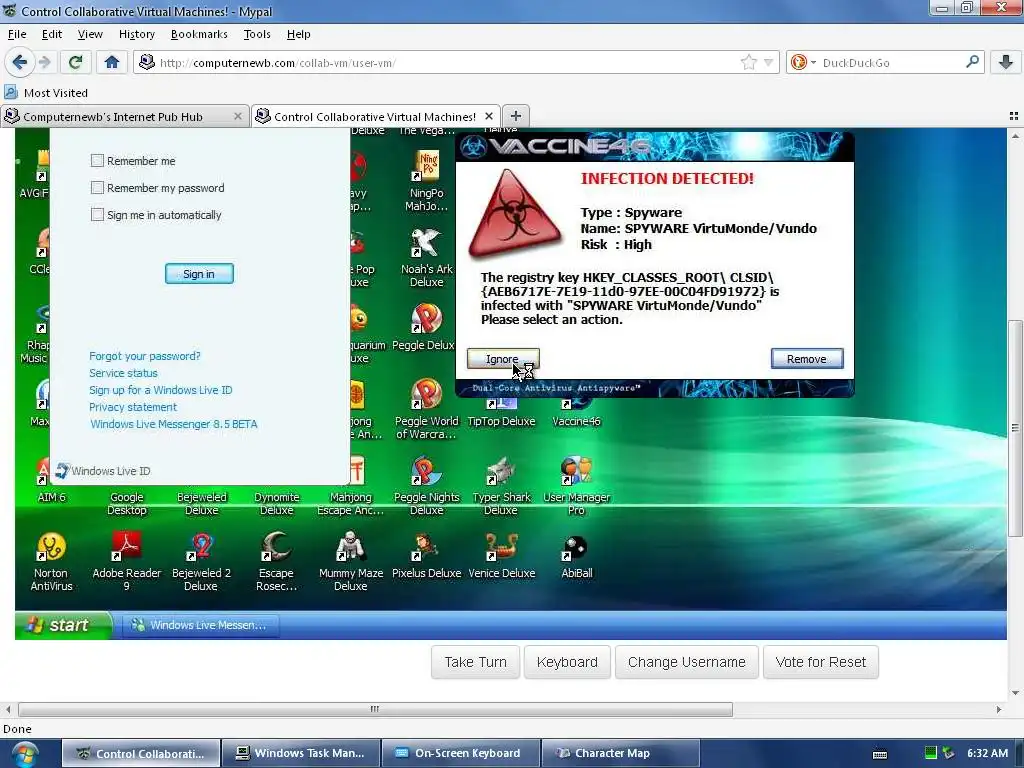Click Ignore in the Vaccine46 alert
Image resolution: width=1024 pixels, height=768 pixels.
tap(503, 359)
